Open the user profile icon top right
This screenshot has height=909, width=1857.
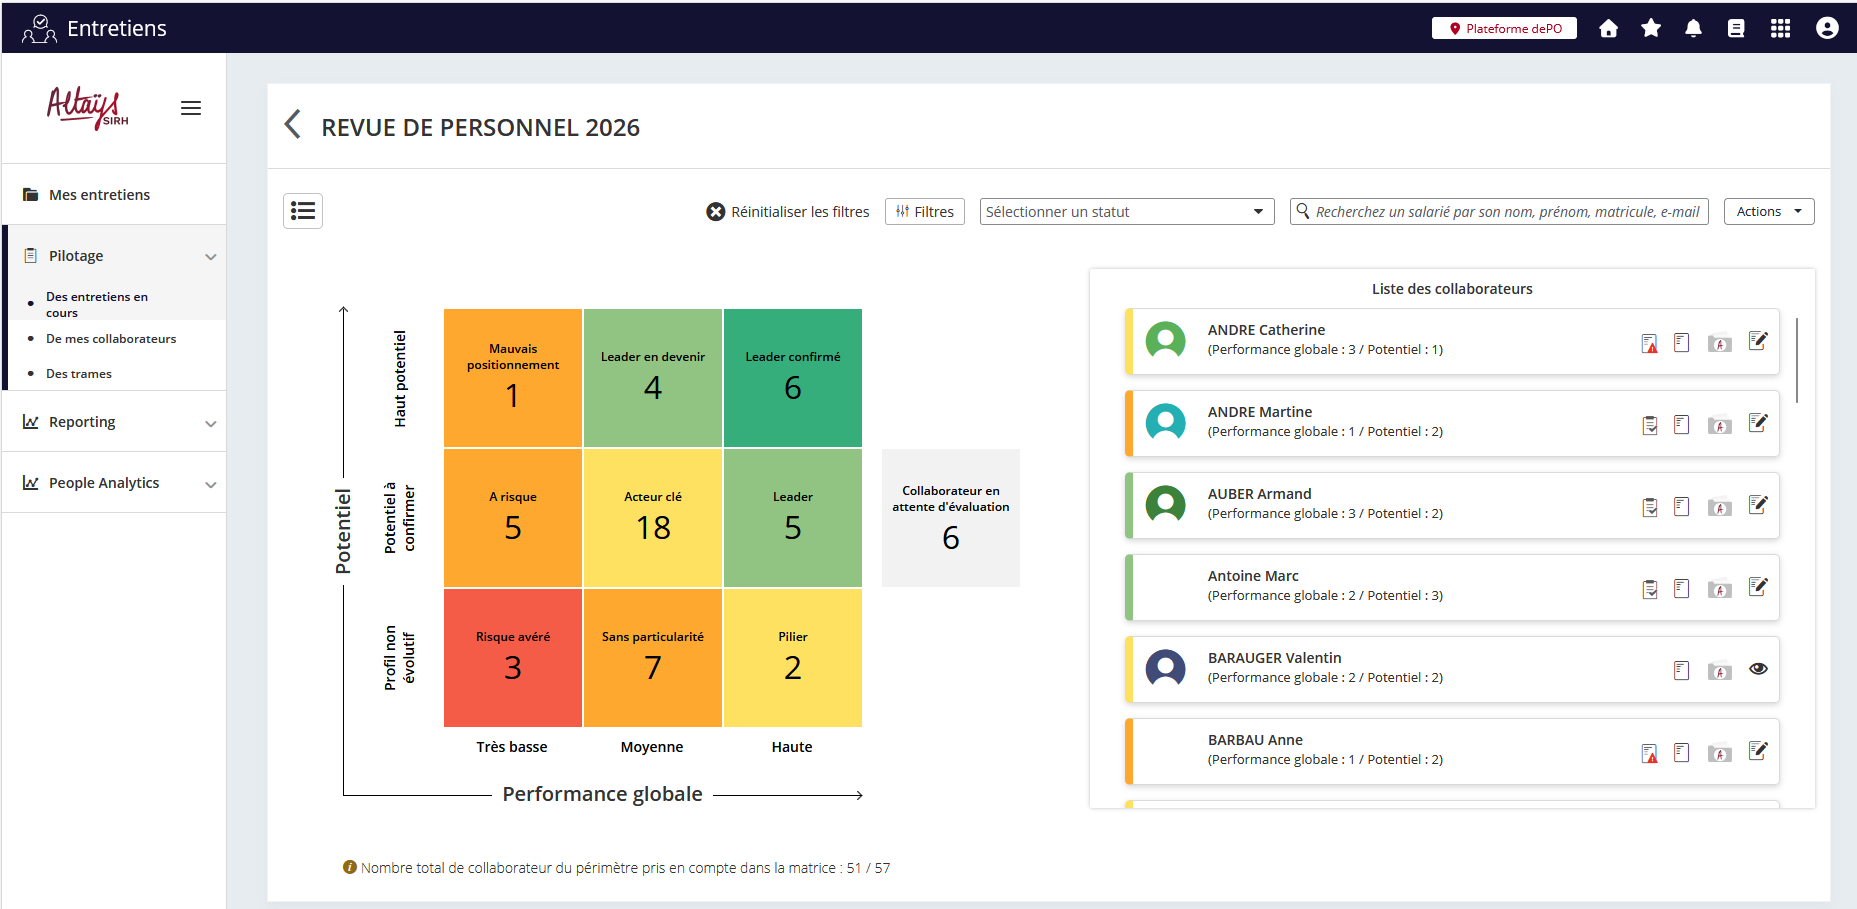coord(1828,28)
